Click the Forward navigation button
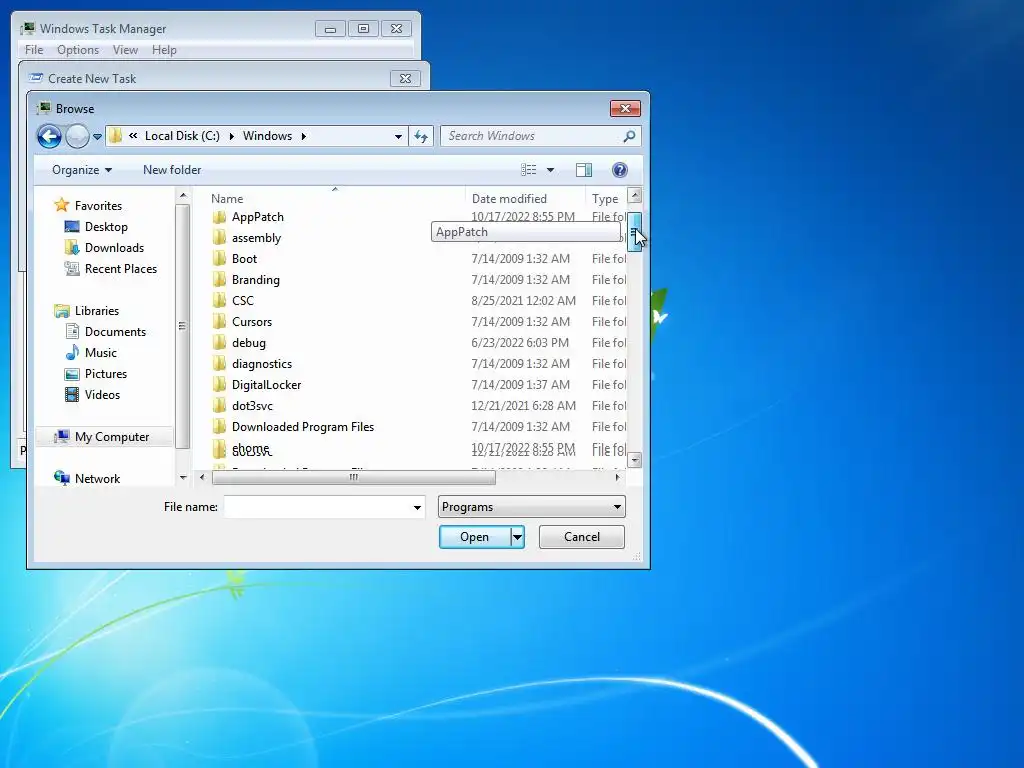Screen dimensions: 1024x768 [x=77, y=136]
